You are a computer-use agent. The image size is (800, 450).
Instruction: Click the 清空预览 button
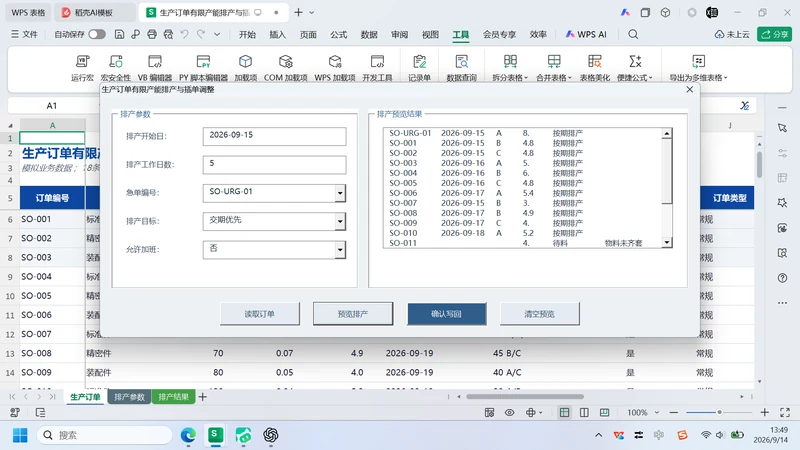pyautogui.click(x=539, y=314)
